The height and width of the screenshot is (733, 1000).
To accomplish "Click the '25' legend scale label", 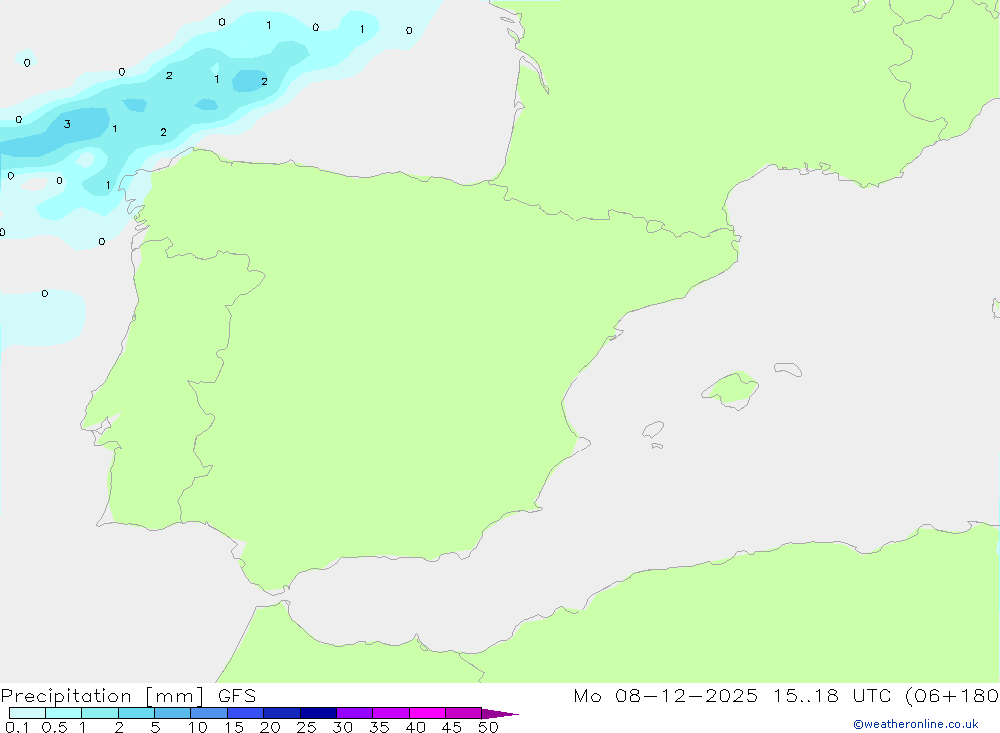I will coord(306,727).
